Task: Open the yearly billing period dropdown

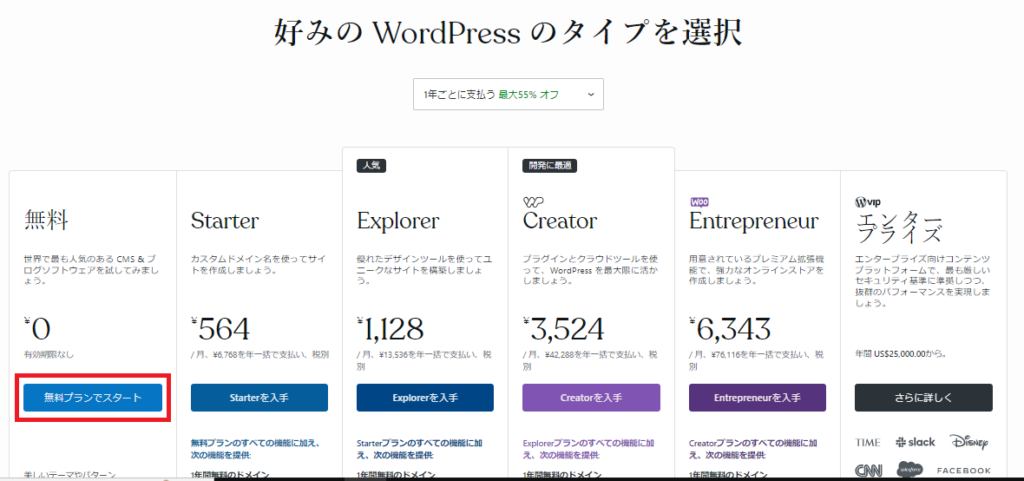Action: pyautogui.click(x=508, y=94)
